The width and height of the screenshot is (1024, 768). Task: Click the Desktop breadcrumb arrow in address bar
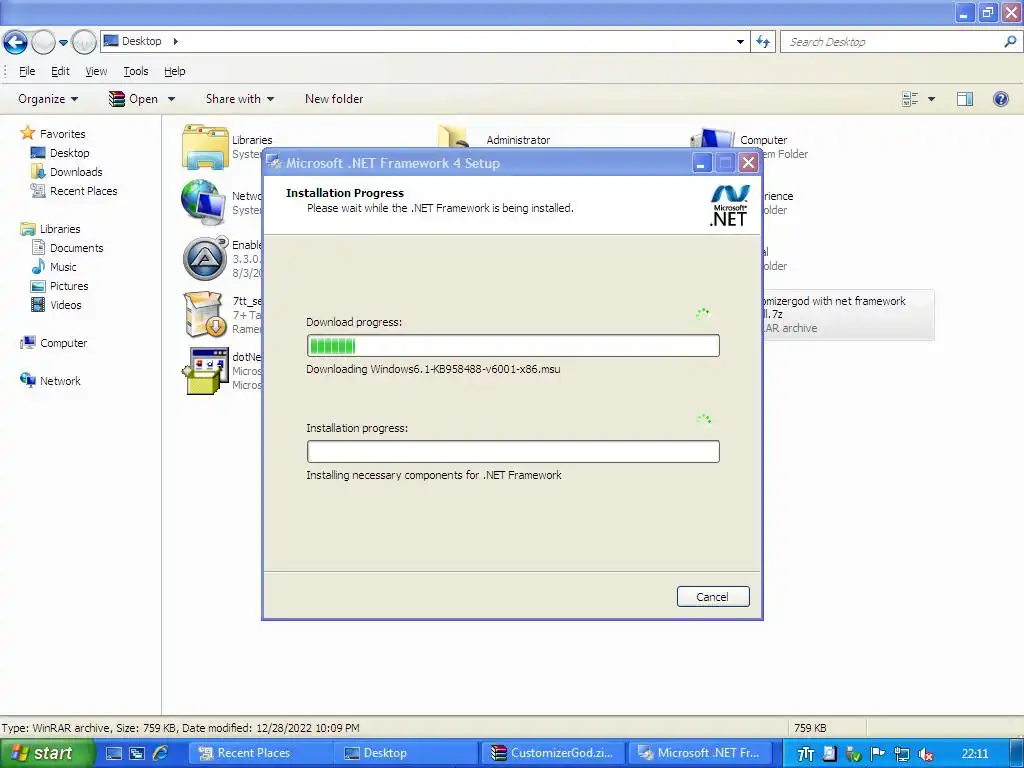176,41
